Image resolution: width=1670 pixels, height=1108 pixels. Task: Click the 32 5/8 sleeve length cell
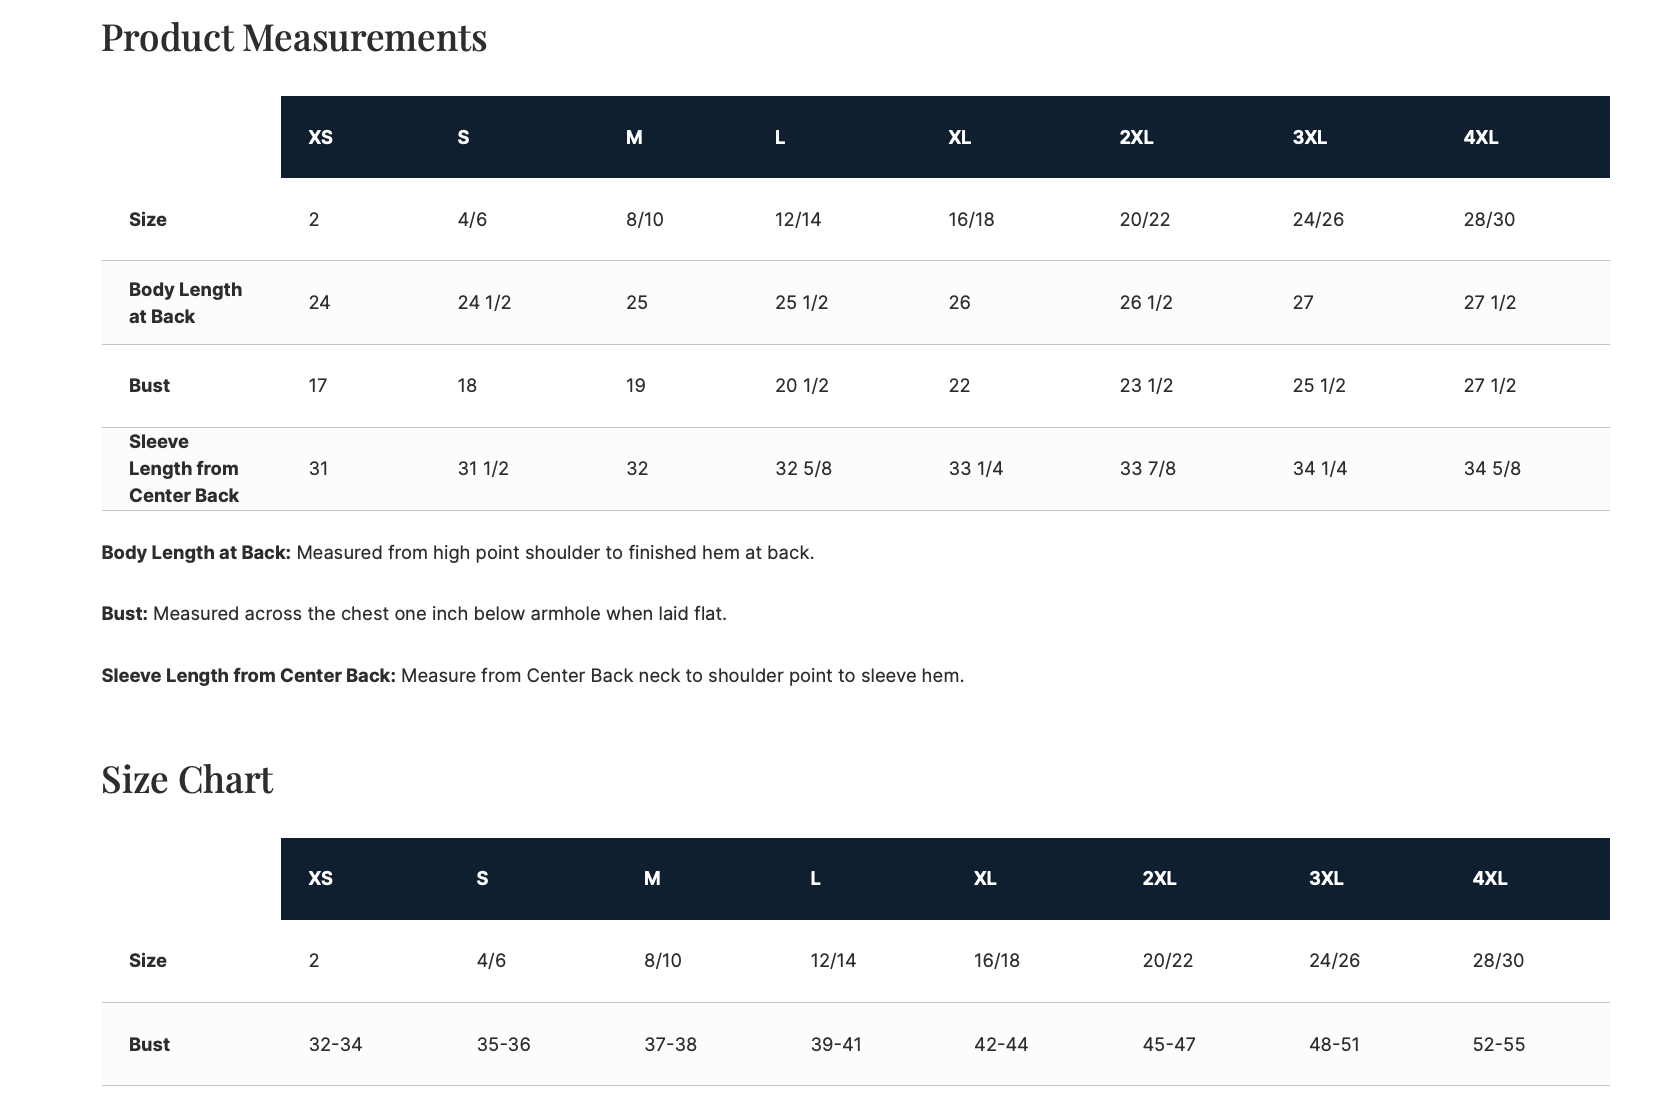803,468
